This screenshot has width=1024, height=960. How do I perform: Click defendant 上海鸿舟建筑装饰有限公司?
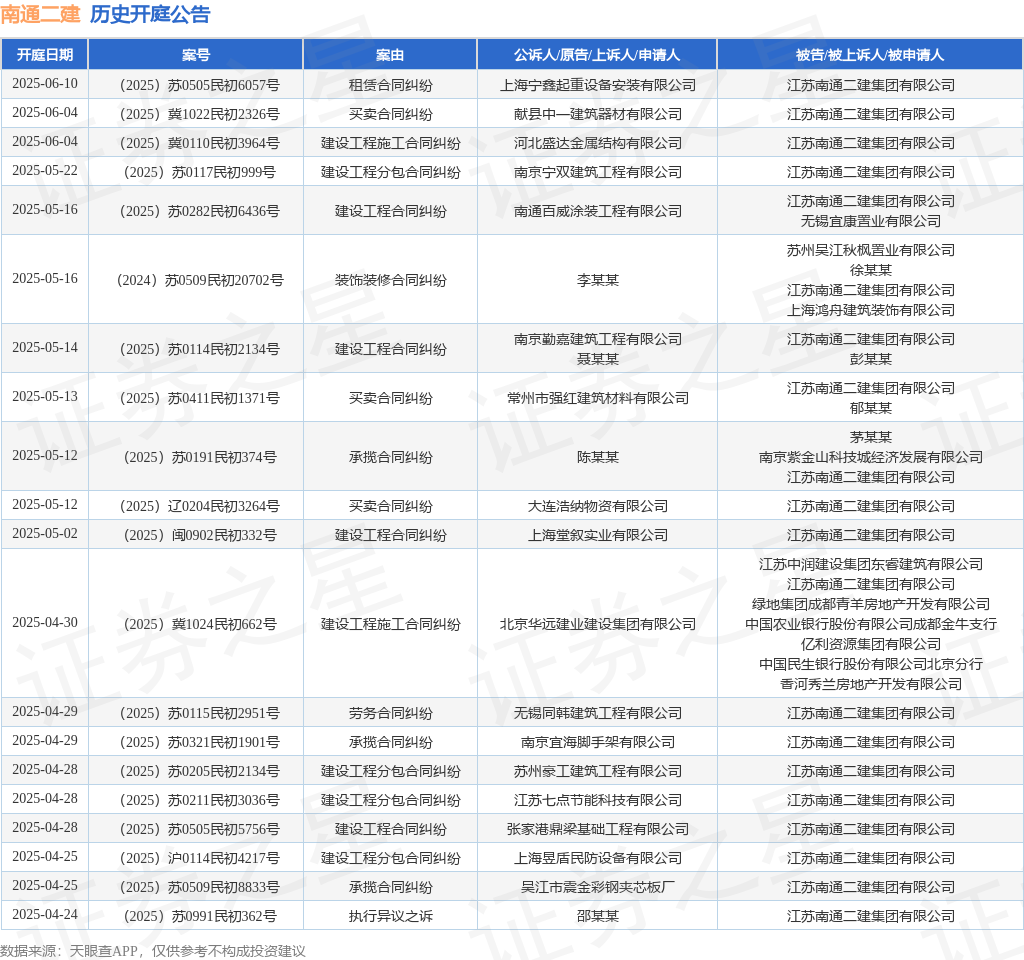pos(871,310)
